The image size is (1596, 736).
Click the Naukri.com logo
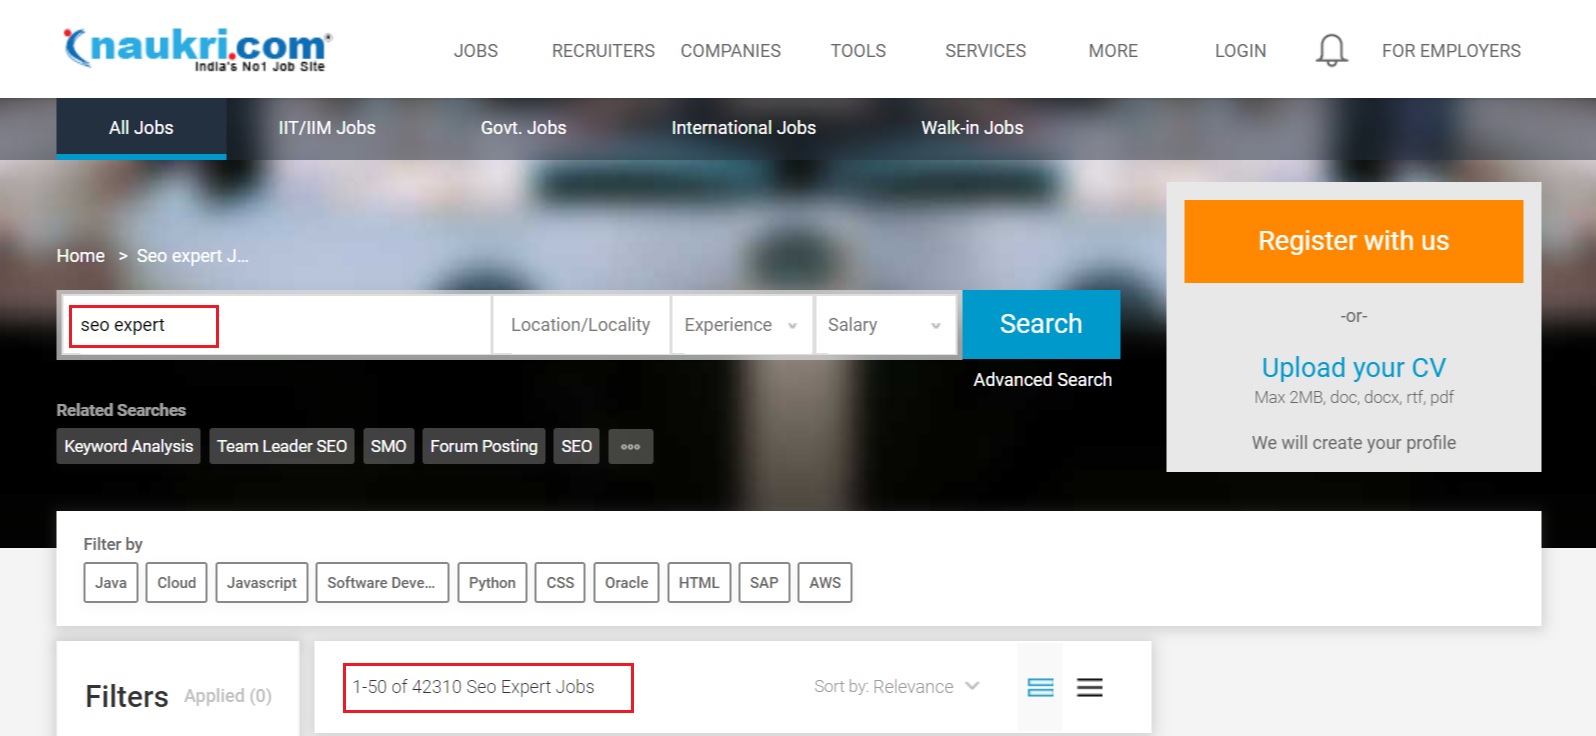coord(197,48)
